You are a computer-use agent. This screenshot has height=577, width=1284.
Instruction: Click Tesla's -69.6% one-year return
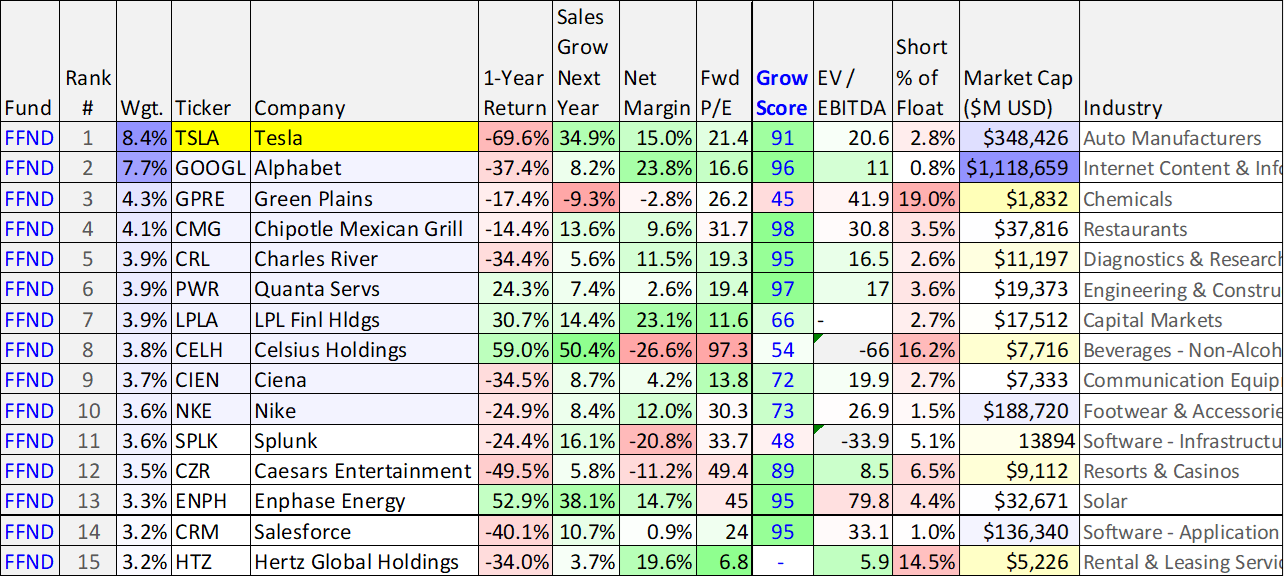pyautogui.click(x=516, y=138)
